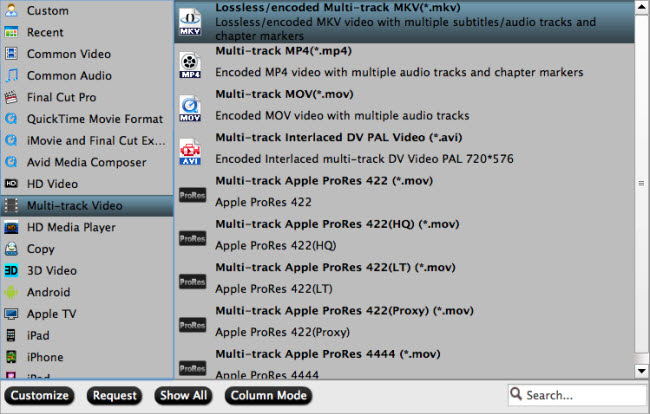This screenshot has width=650, height=414.
Task: Select Lossless/encoded Multi-track MKV(*.mkv) format
Action: click(404, 21)
